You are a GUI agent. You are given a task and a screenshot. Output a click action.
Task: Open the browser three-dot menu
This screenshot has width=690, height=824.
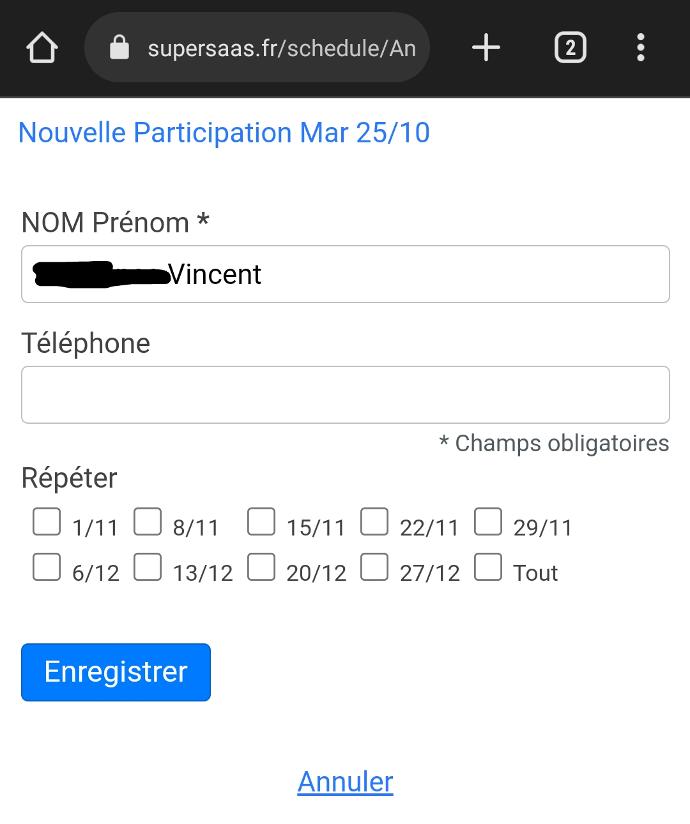pyautogui.click(x=641, y=47)
